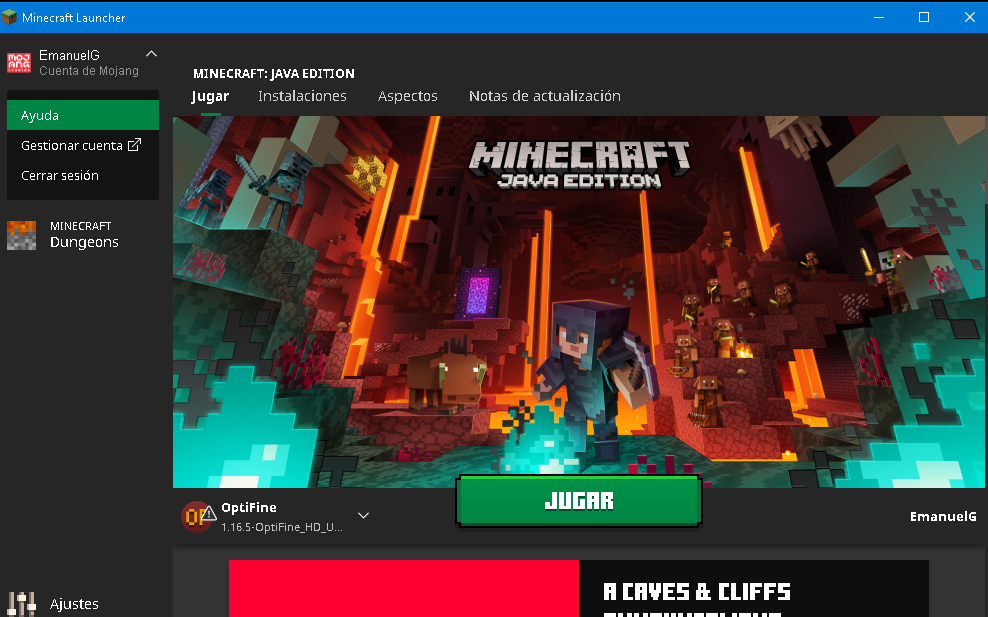Click EmanuelG username beside play bar

pyautogui.click(x=943, y=517)
